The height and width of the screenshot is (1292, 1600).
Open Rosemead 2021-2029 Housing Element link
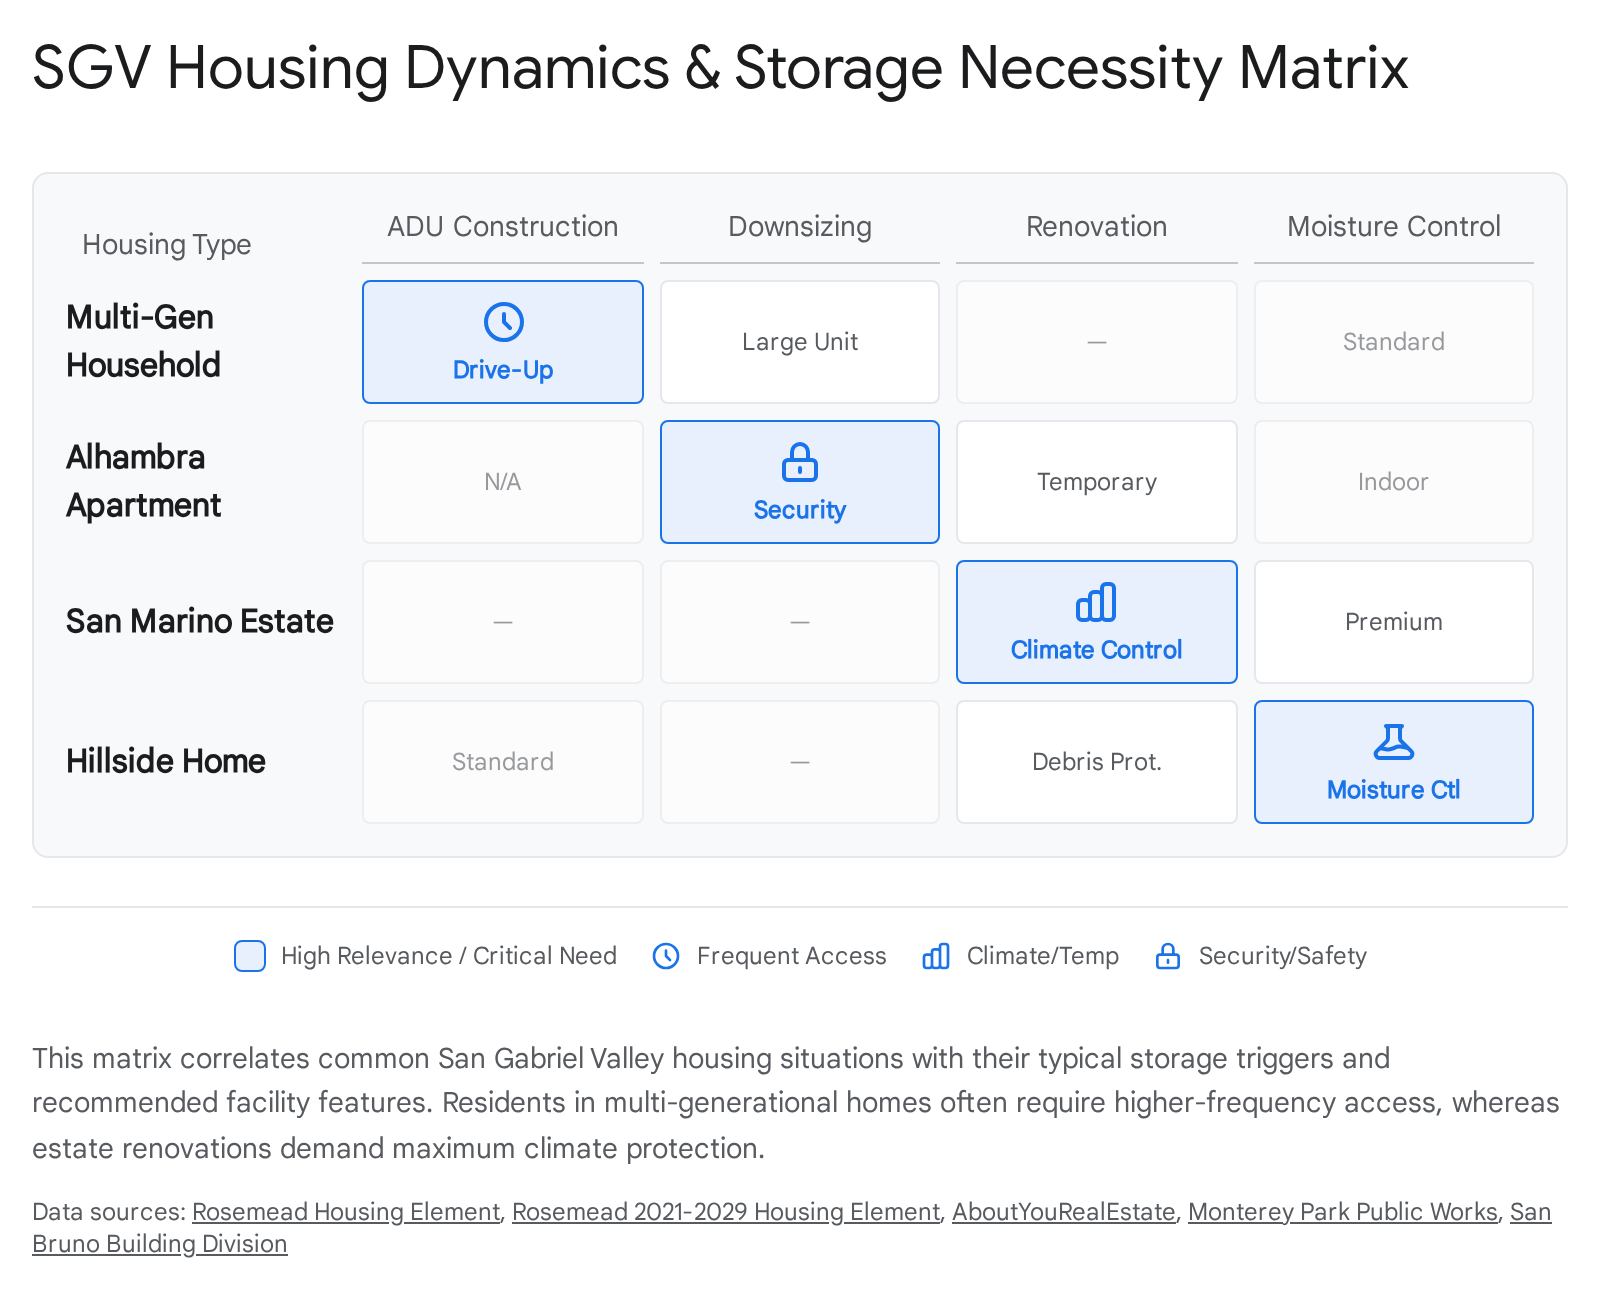(726, 1211)
